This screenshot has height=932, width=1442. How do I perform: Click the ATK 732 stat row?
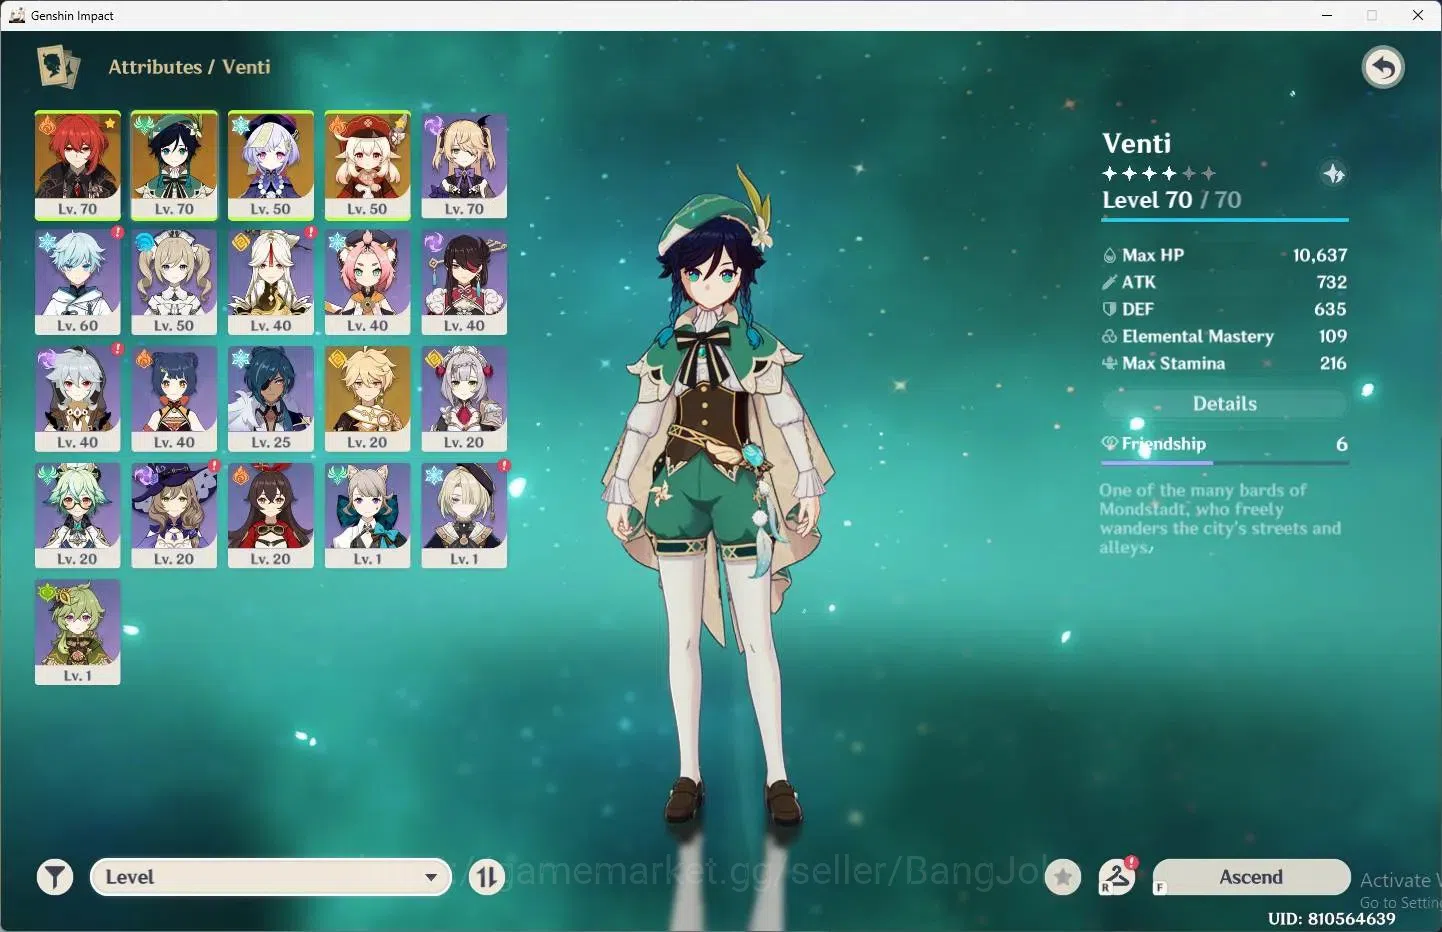point(1225,282)
